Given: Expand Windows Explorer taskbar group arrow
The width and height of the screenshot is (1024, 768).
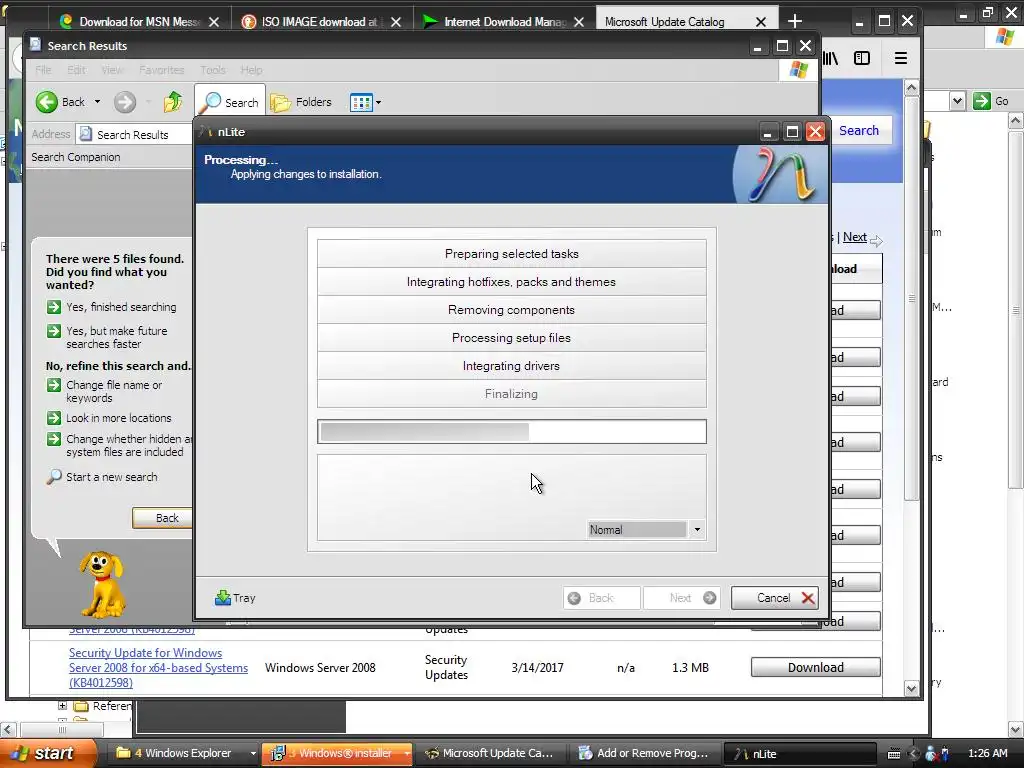Looking at the screenshot, I should pyautogui.click(x=253, y=753).
